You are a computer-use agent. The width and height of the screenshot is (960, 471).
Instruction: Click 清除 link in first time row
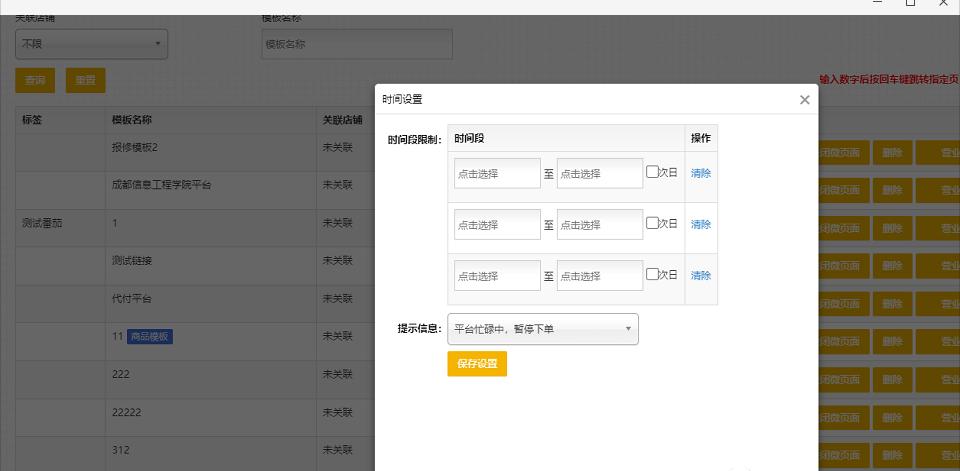tap(701, 173)
